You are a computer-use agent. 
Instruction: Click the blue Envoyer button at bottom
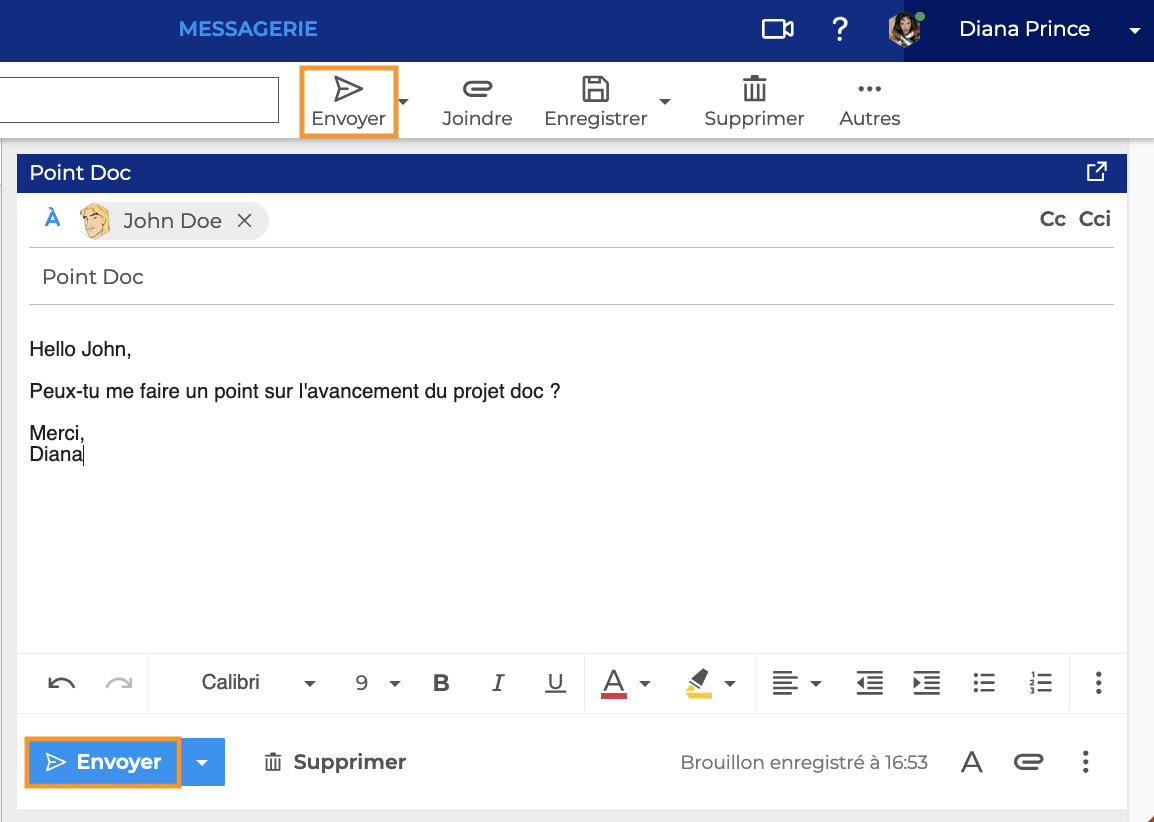click(104, 763)
